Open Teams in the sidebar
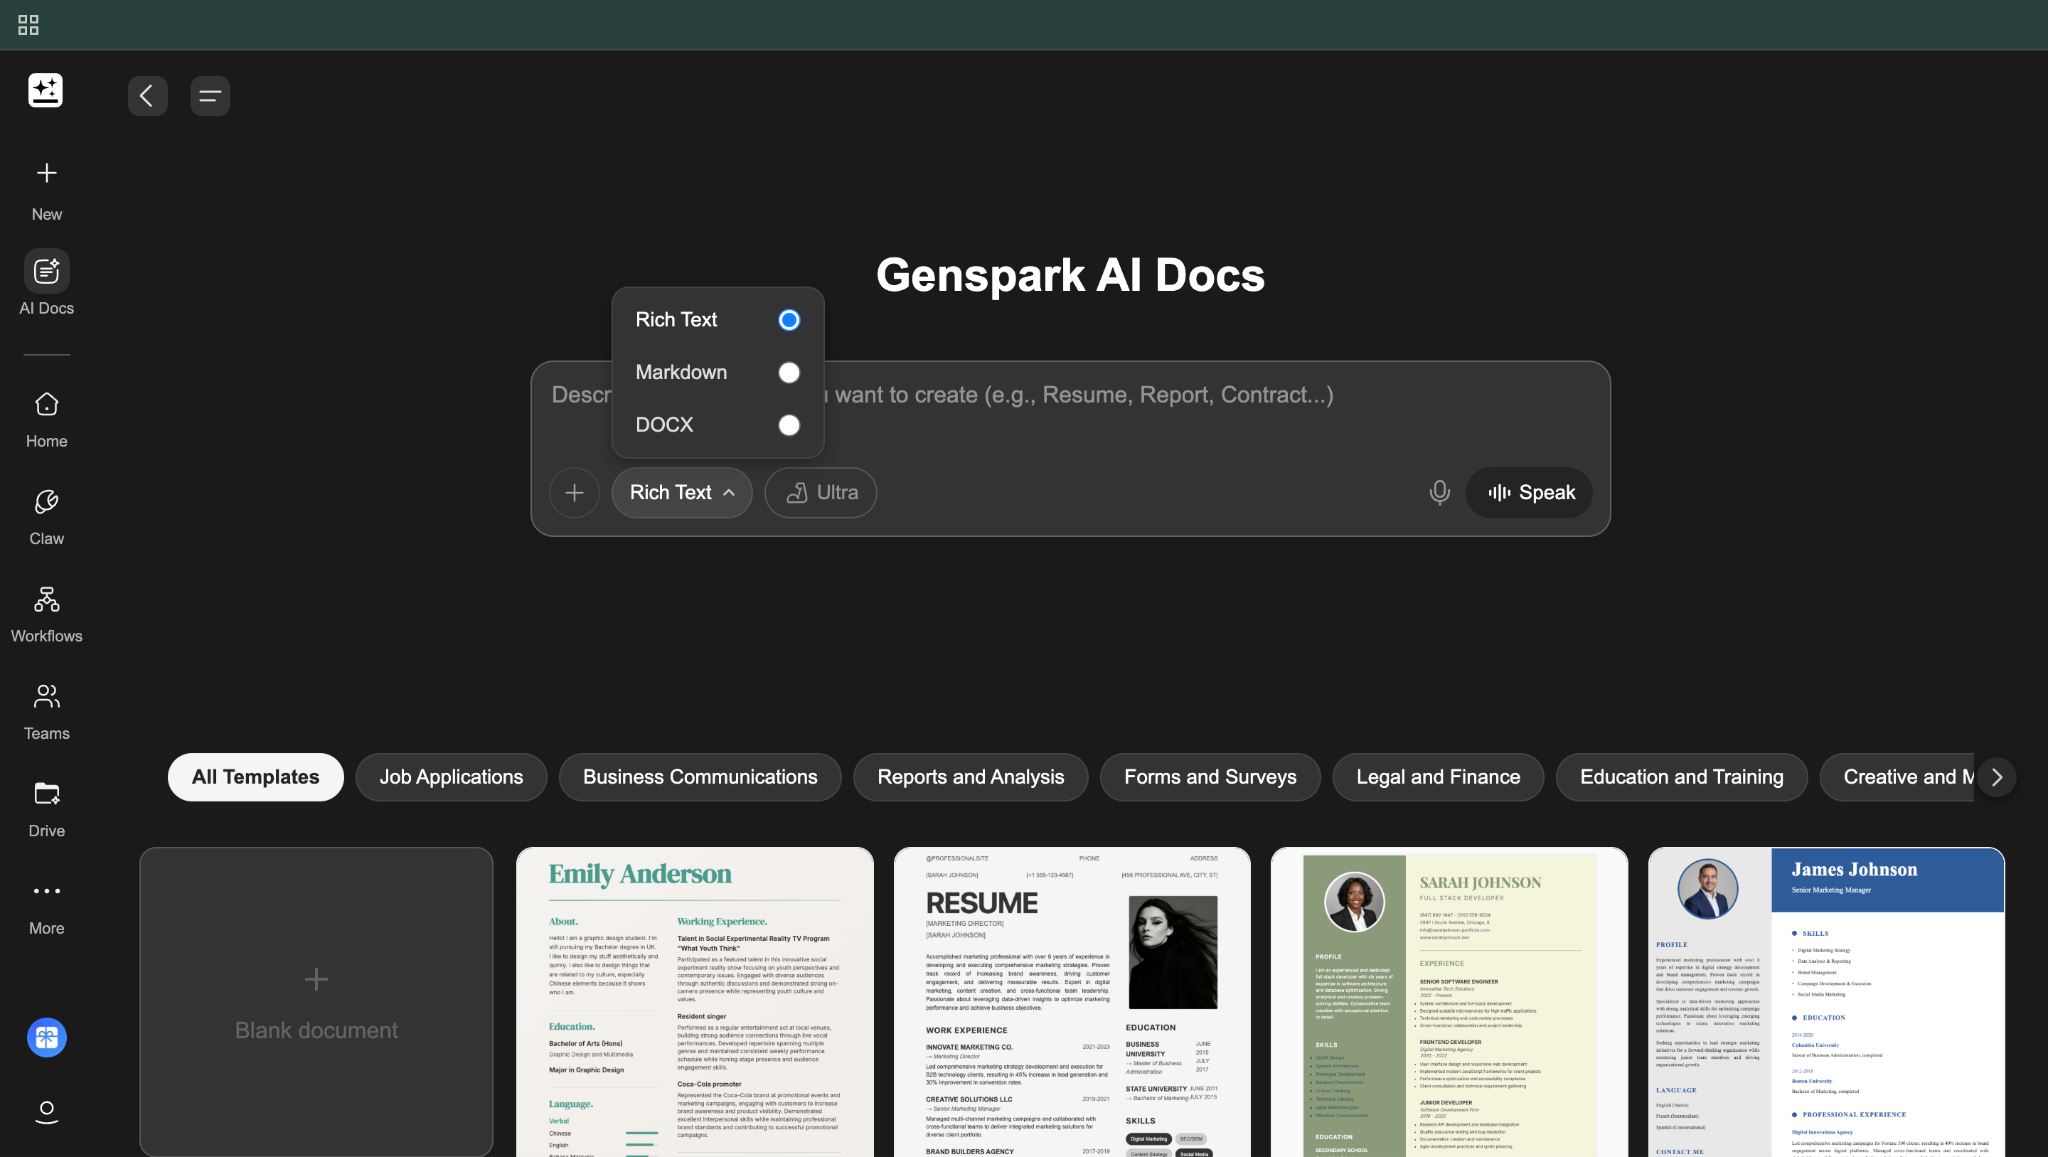The height and width of the screenshot is (1157, 2048). click(46, 712)
